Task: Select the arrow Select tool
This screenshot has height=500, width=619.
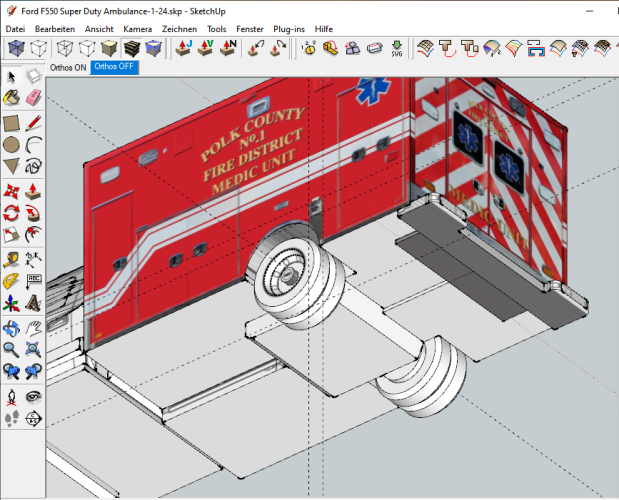Action: coord(11,77)
